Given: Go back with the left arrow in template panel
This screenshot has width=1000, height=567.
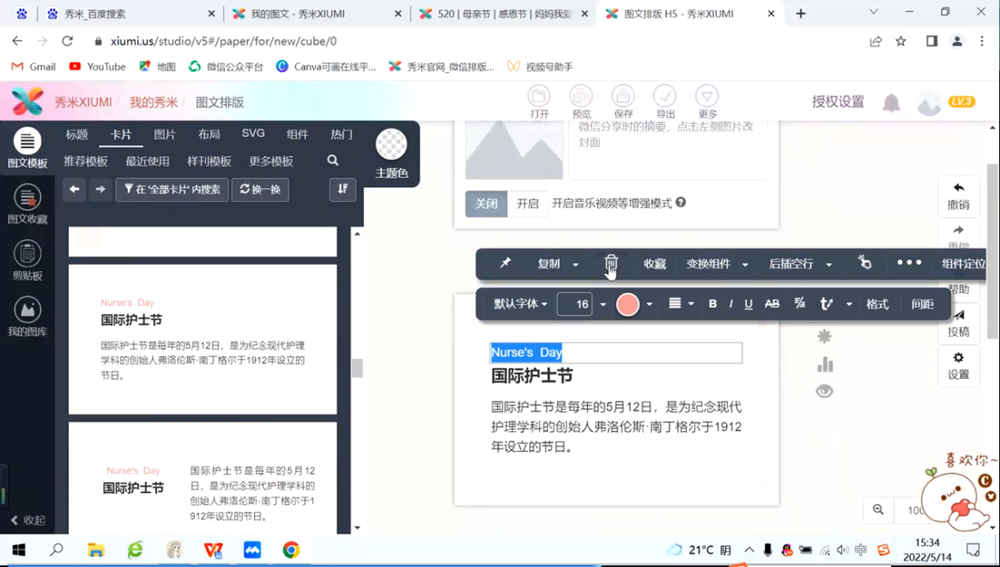Looking at the screenshot, I should point(75,189).
